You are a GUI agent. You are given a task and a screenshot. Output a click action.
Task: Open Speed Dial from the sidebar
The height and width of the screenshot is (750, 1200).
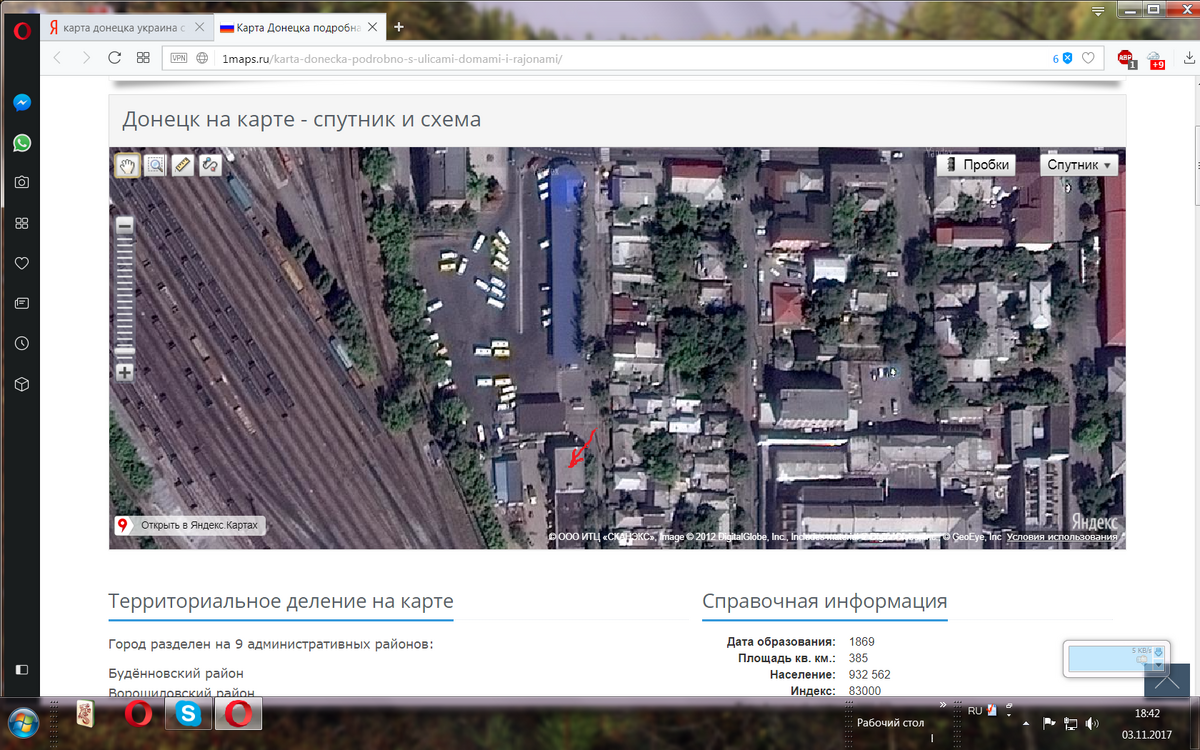(x=21, y=223)
